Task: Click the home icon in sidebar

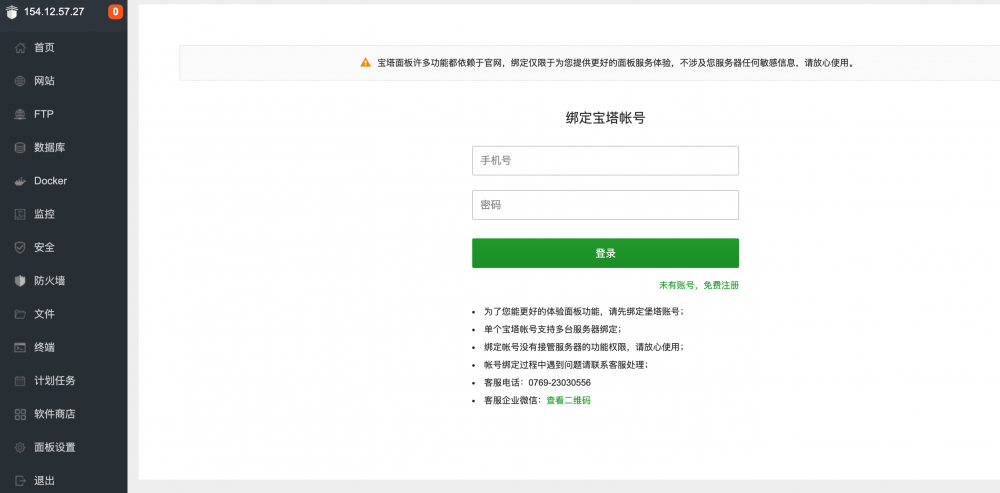Action: (x=20, y=47)
